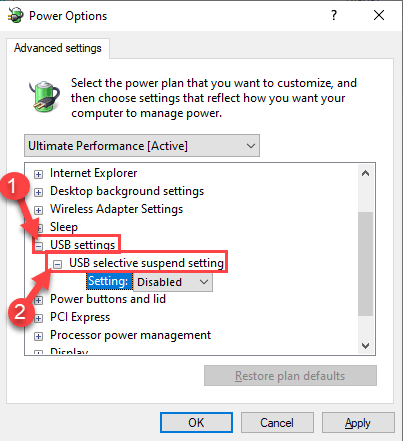
Task: Open the Ultimate Performance power plan dropdown
Action: click(x=142, y=146)
